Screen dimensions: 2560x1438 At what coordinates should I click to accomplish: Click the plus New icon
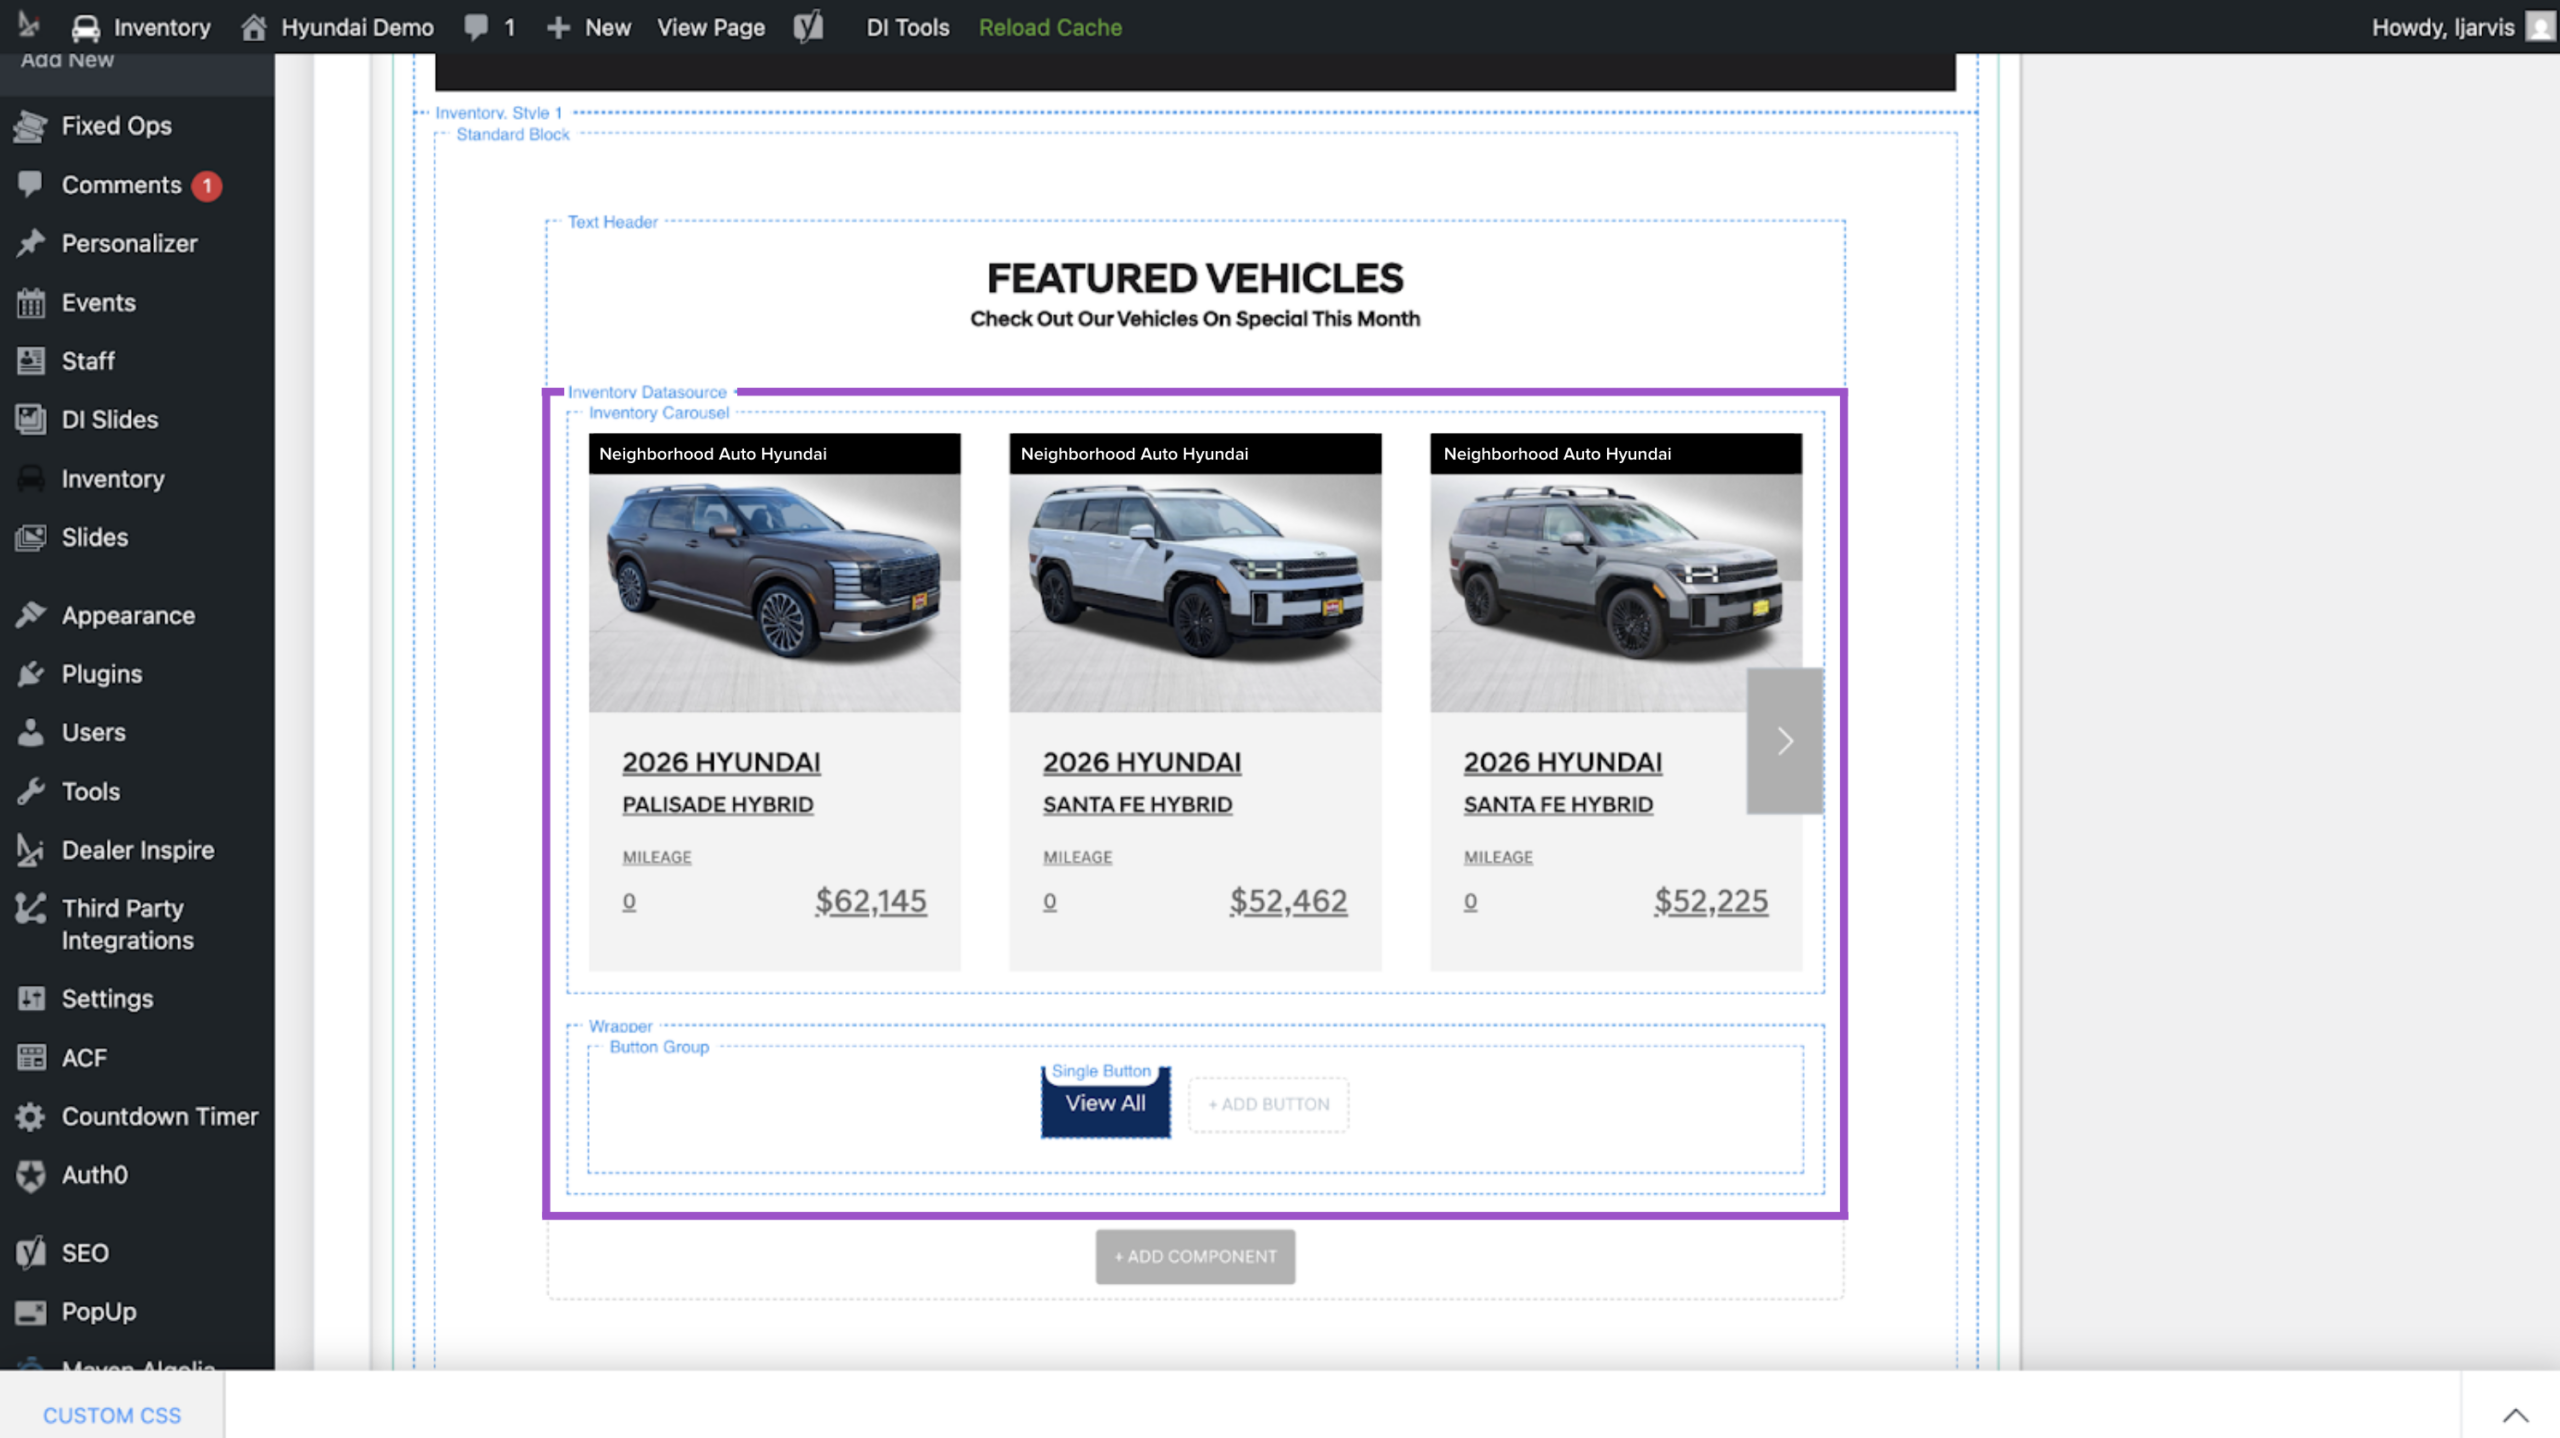[558, 28]
